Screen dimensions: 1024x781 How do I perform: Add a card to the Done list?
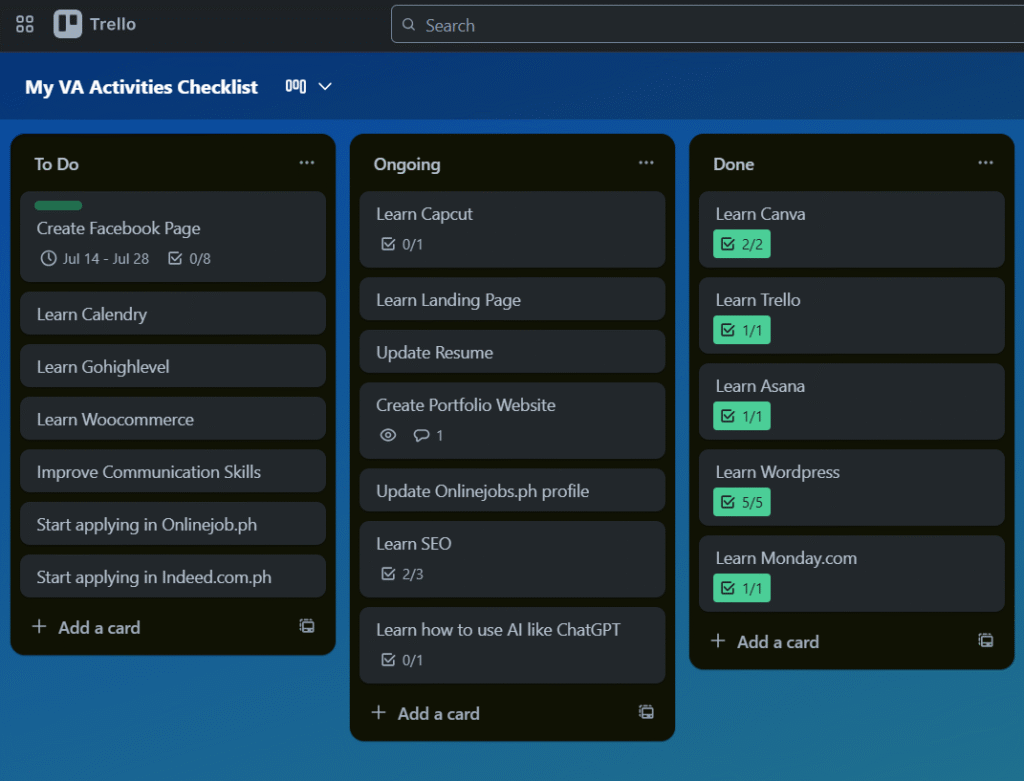[765, 642]
